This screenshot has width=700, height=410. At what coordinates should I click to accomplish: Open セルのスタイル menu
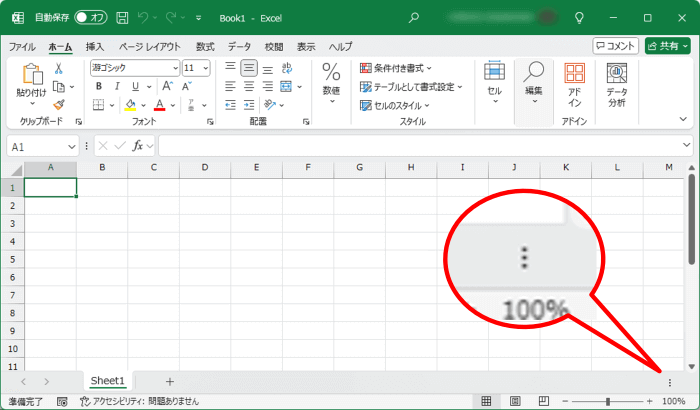click(x=395, y=105)
